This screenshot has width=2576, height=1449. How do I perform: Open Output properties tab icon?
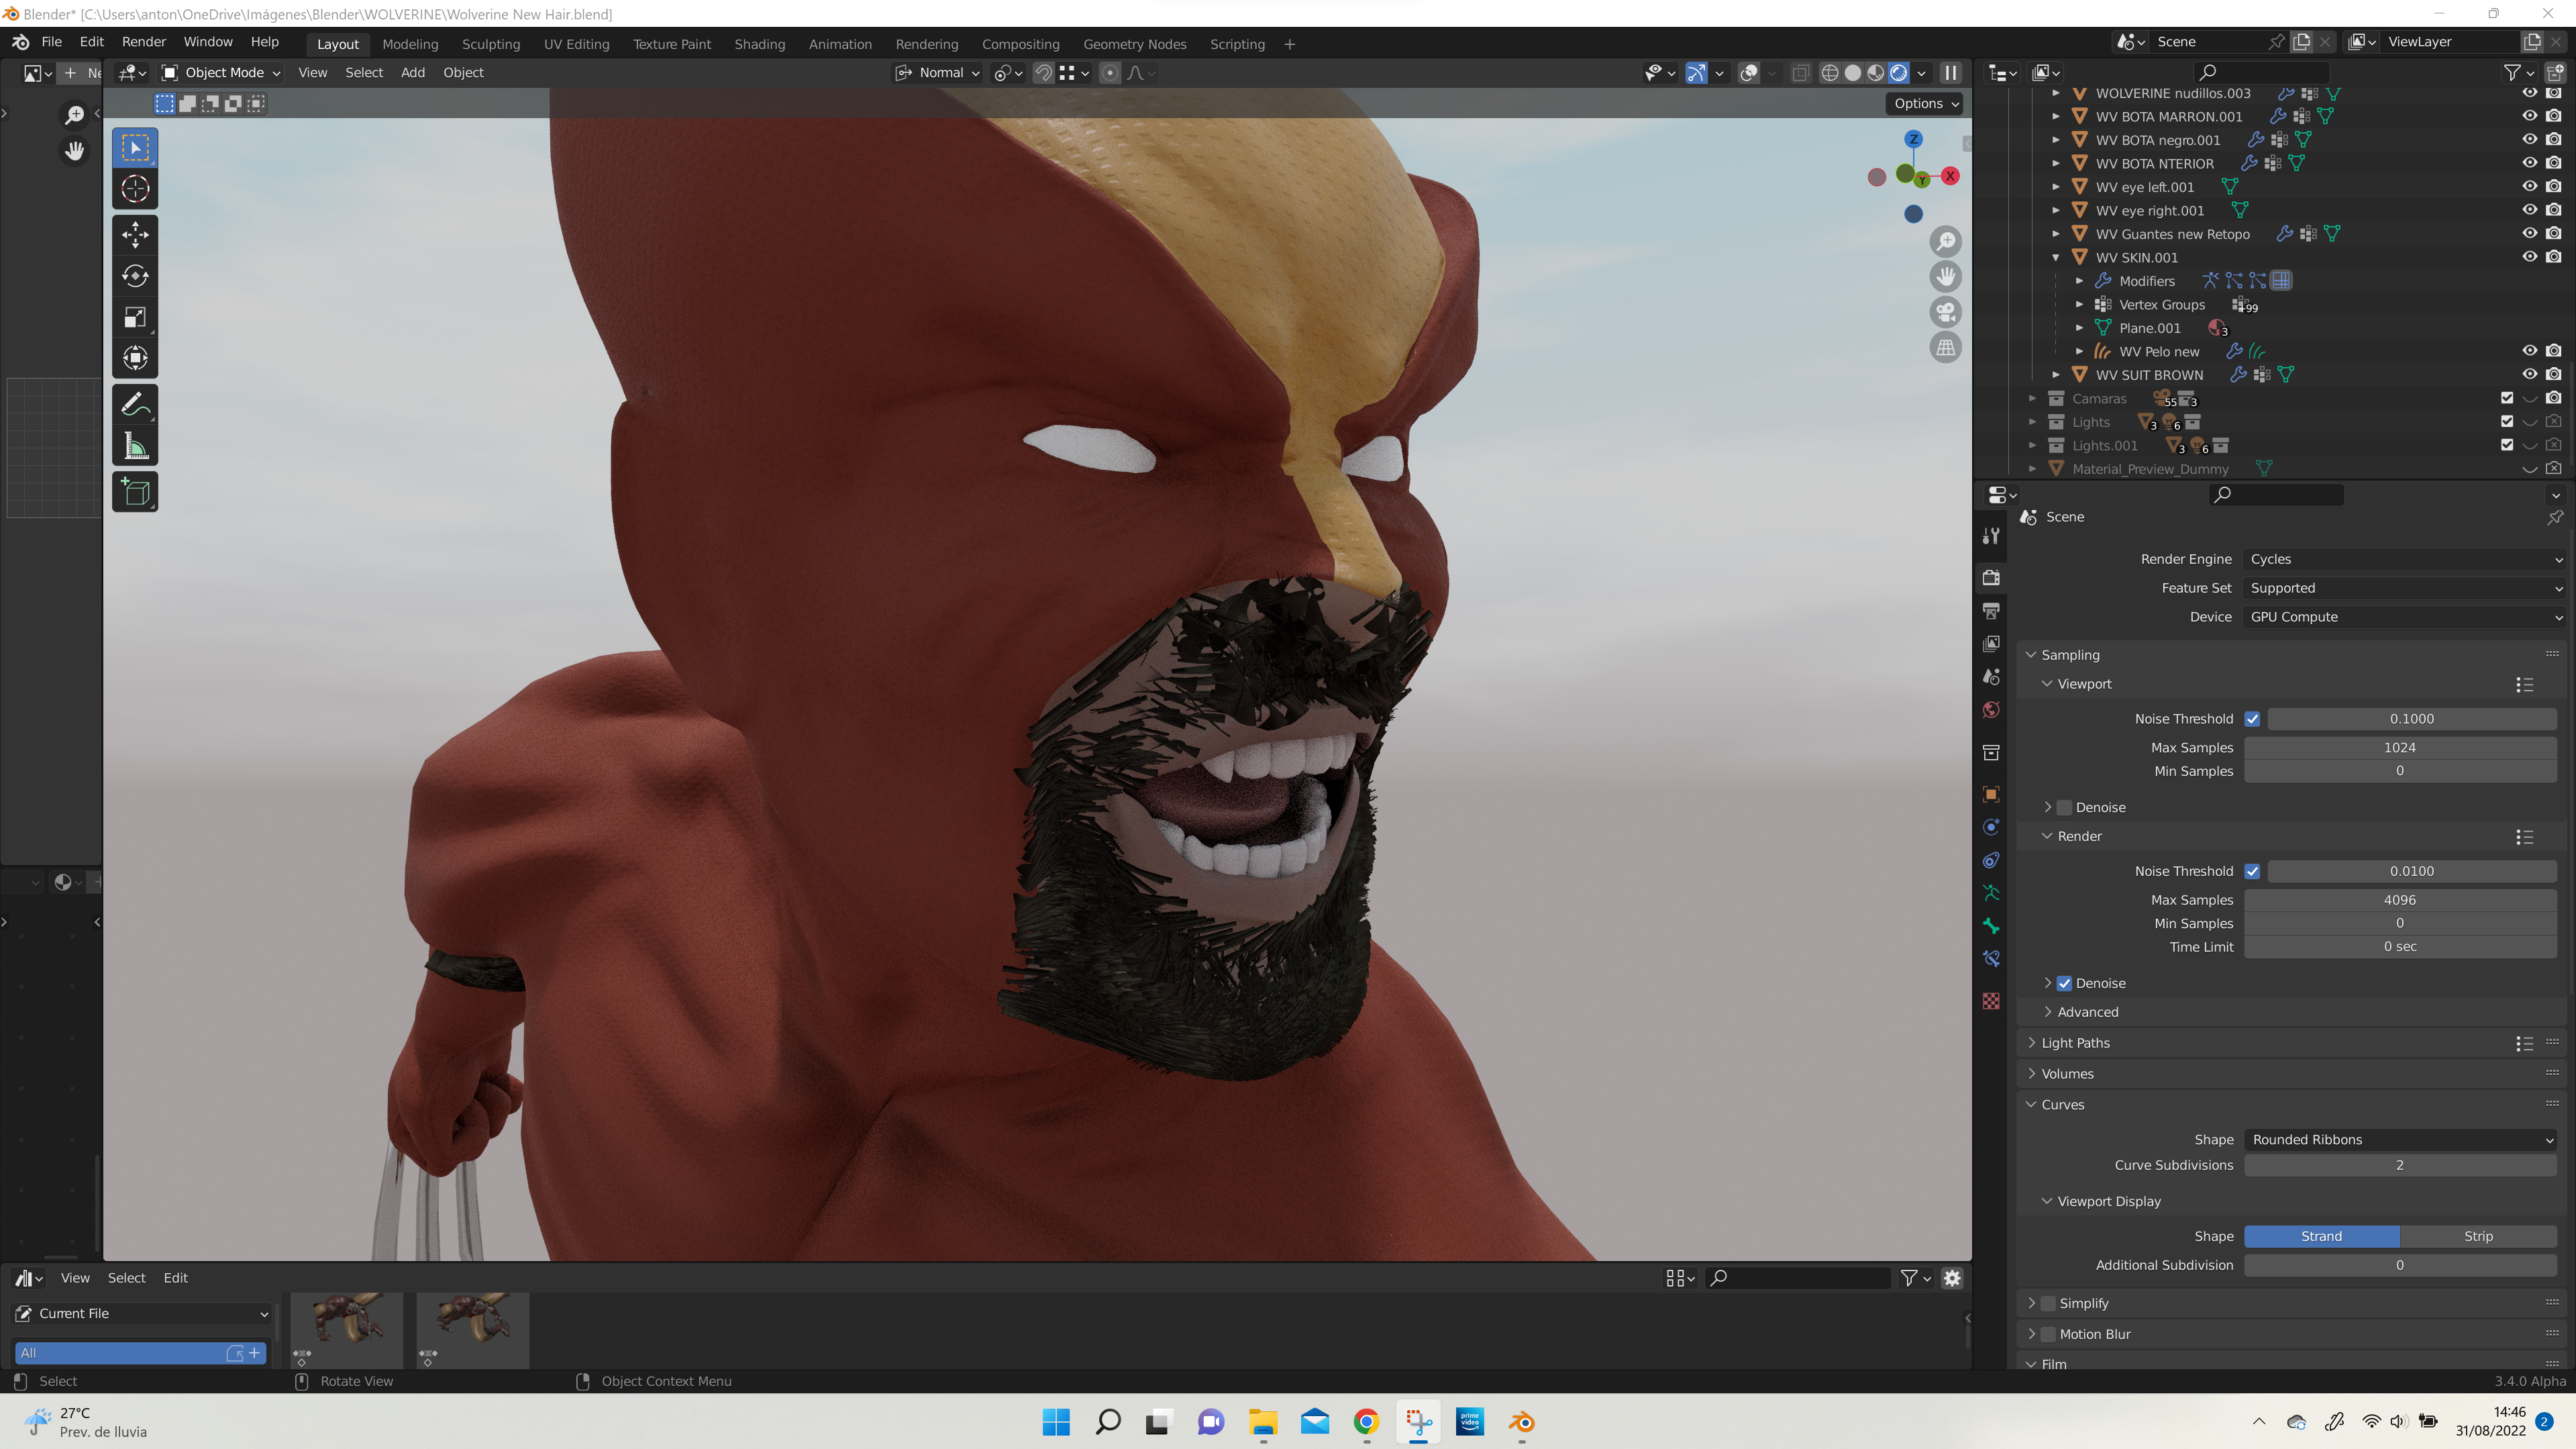pyautogui.click(x=1991, y=610)
